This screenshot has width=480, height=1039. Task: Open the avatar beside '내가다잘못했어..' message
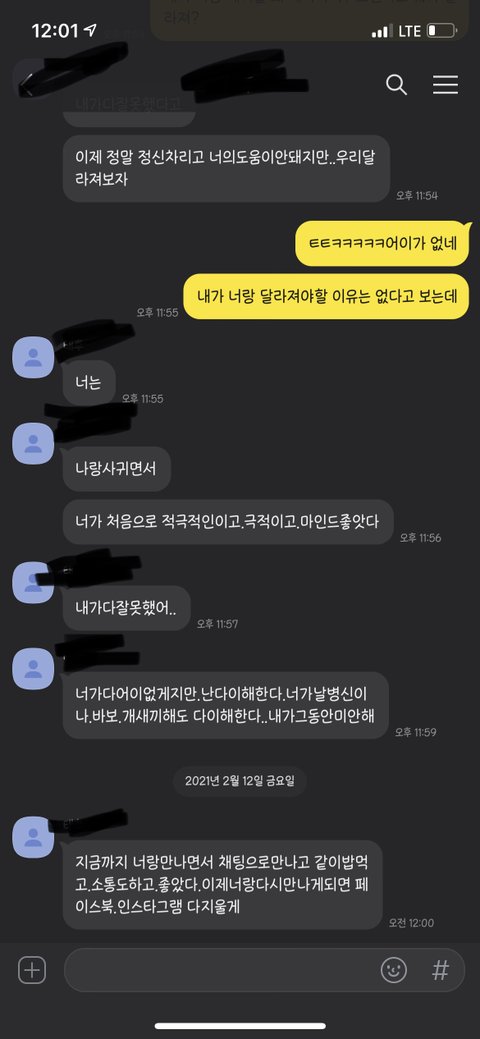click(x=33, y=582)
